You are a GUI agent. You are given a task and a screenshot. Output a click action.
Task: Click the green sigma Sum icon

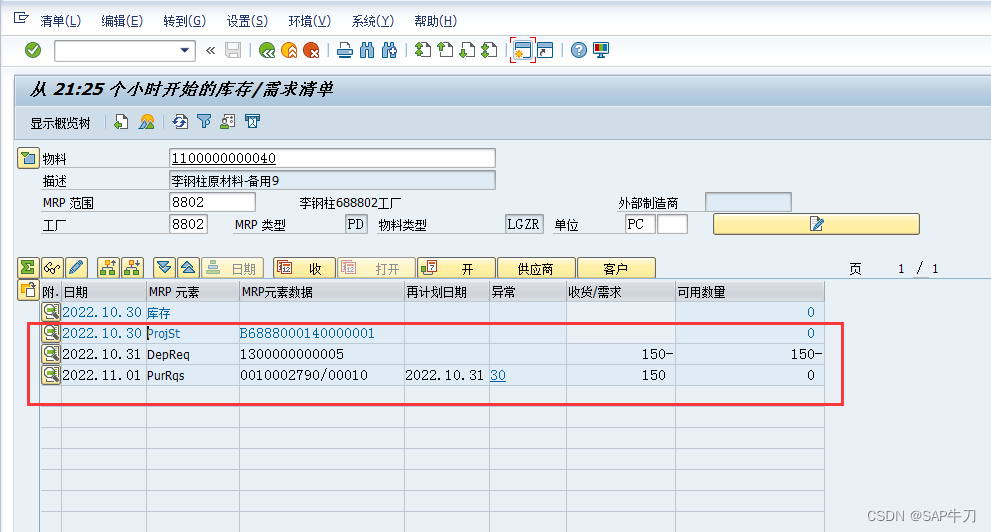(28, 268)
